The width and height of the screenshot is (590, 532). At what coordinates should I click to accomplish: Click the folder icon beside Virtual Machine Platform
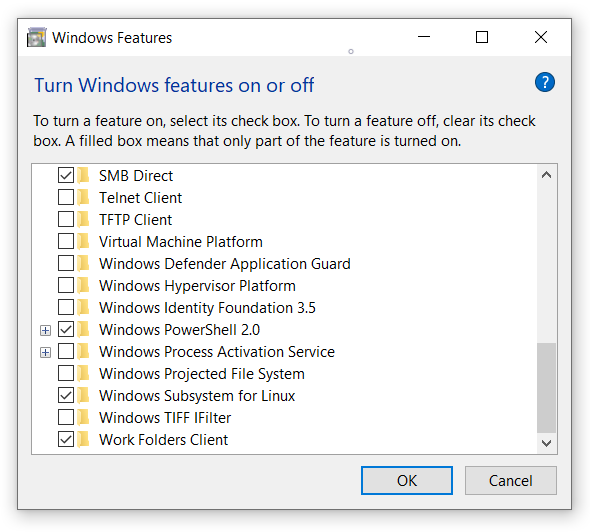(84, 241)
